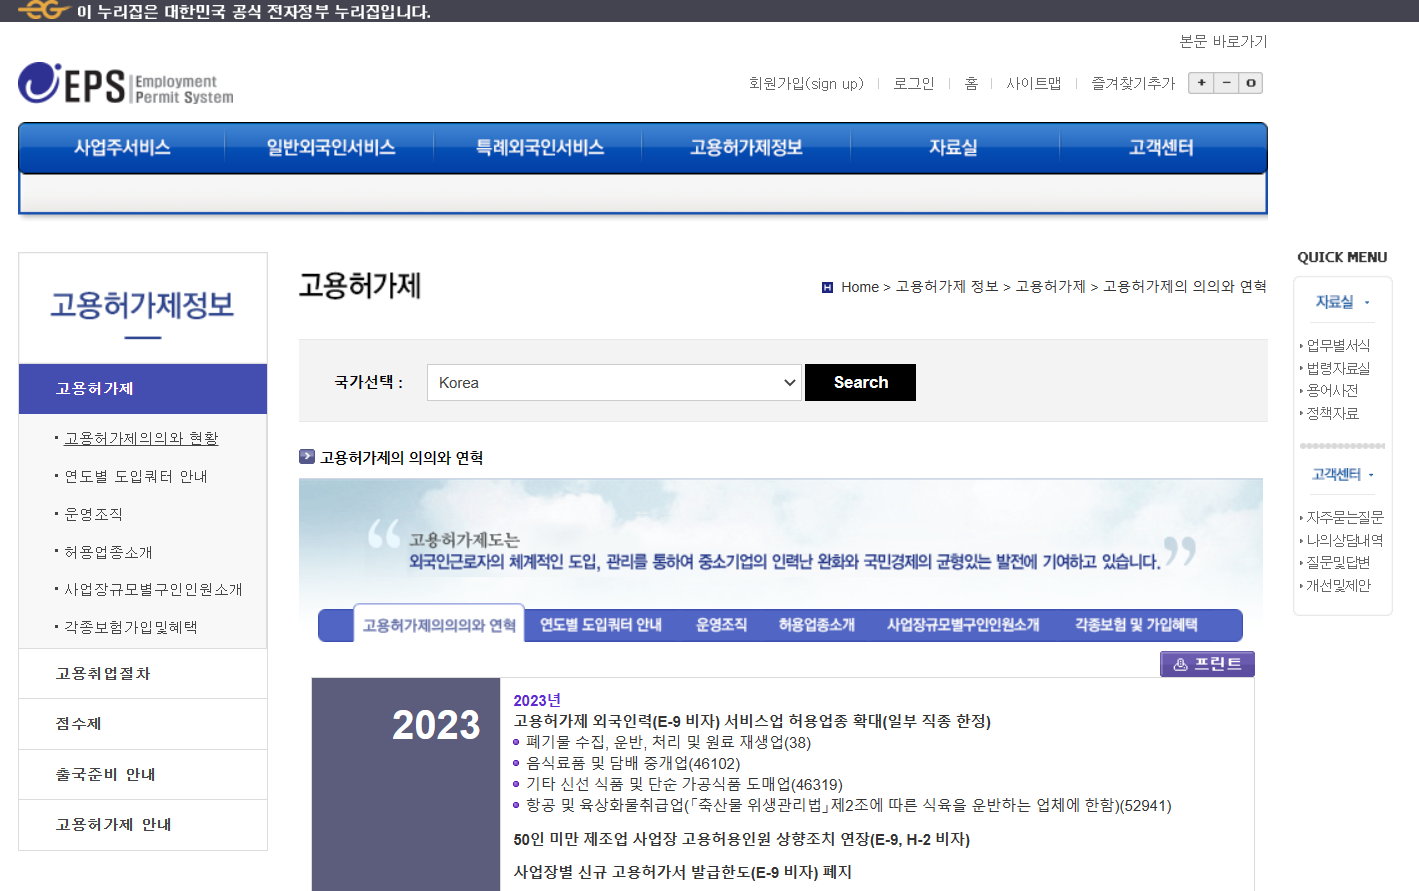Screen dimensions: 1419x891
Task: Click the Home icon in the breadcrumb trail
Action: point(827,286)
